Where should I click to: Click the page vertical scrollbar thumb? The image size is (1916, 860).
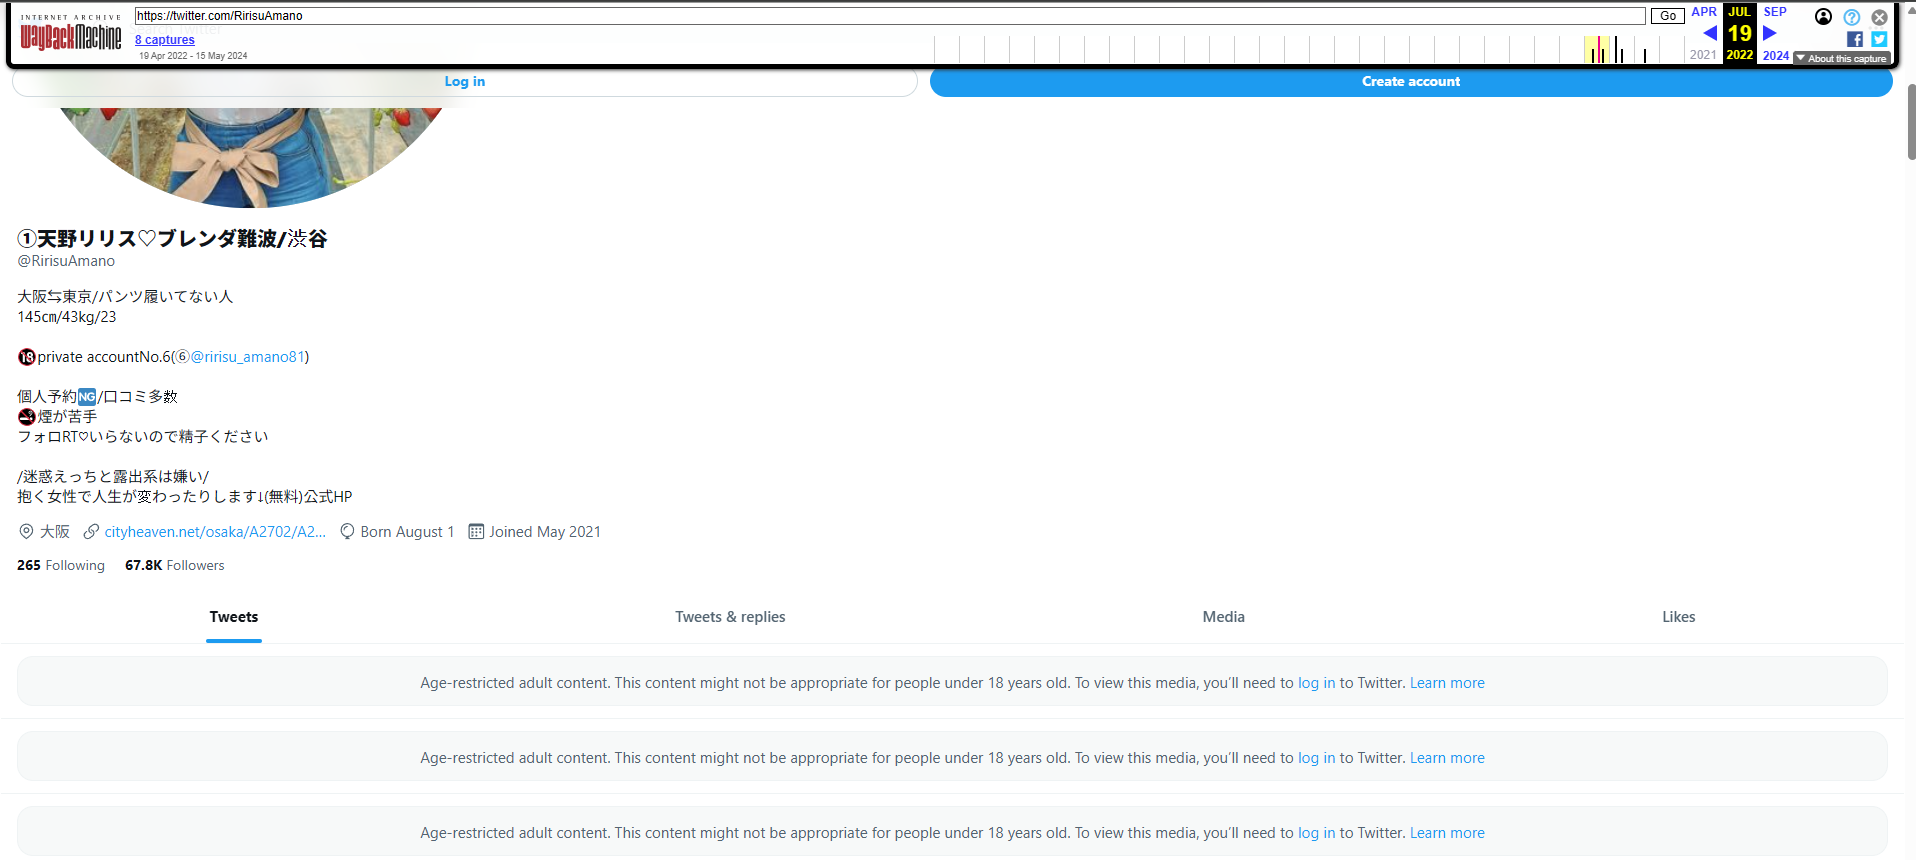tap(1911, 122)
